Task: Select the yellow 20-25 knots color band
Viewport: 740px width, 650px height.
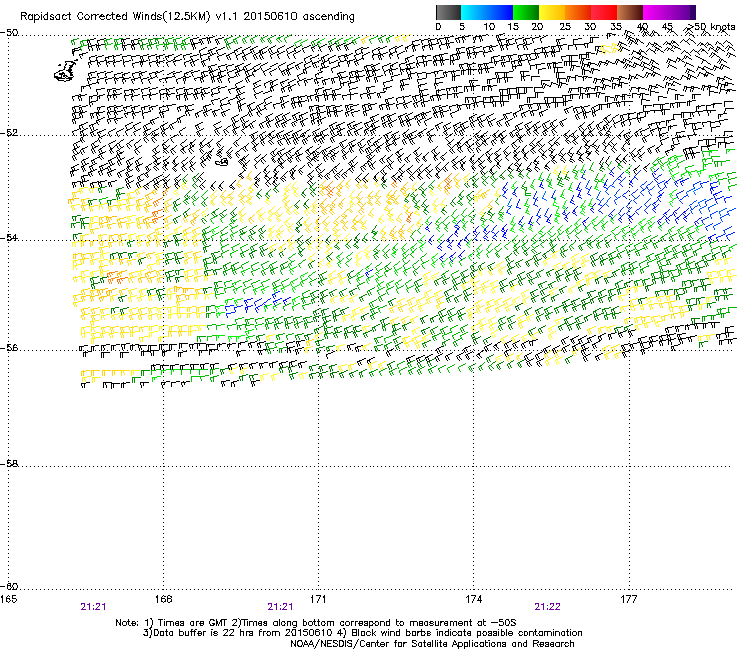Action: tap(552, 12)
